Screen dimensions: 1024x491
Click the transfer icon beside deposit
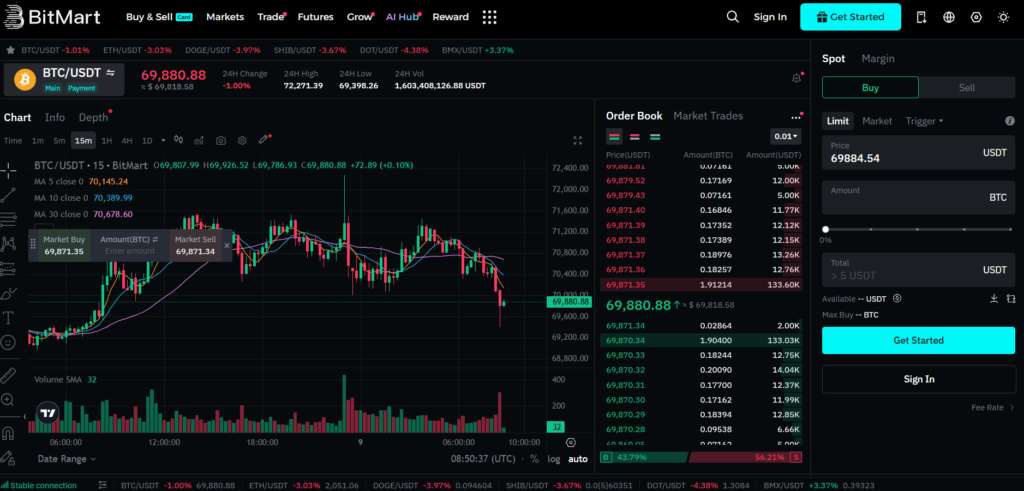[x=1010, y=299]
